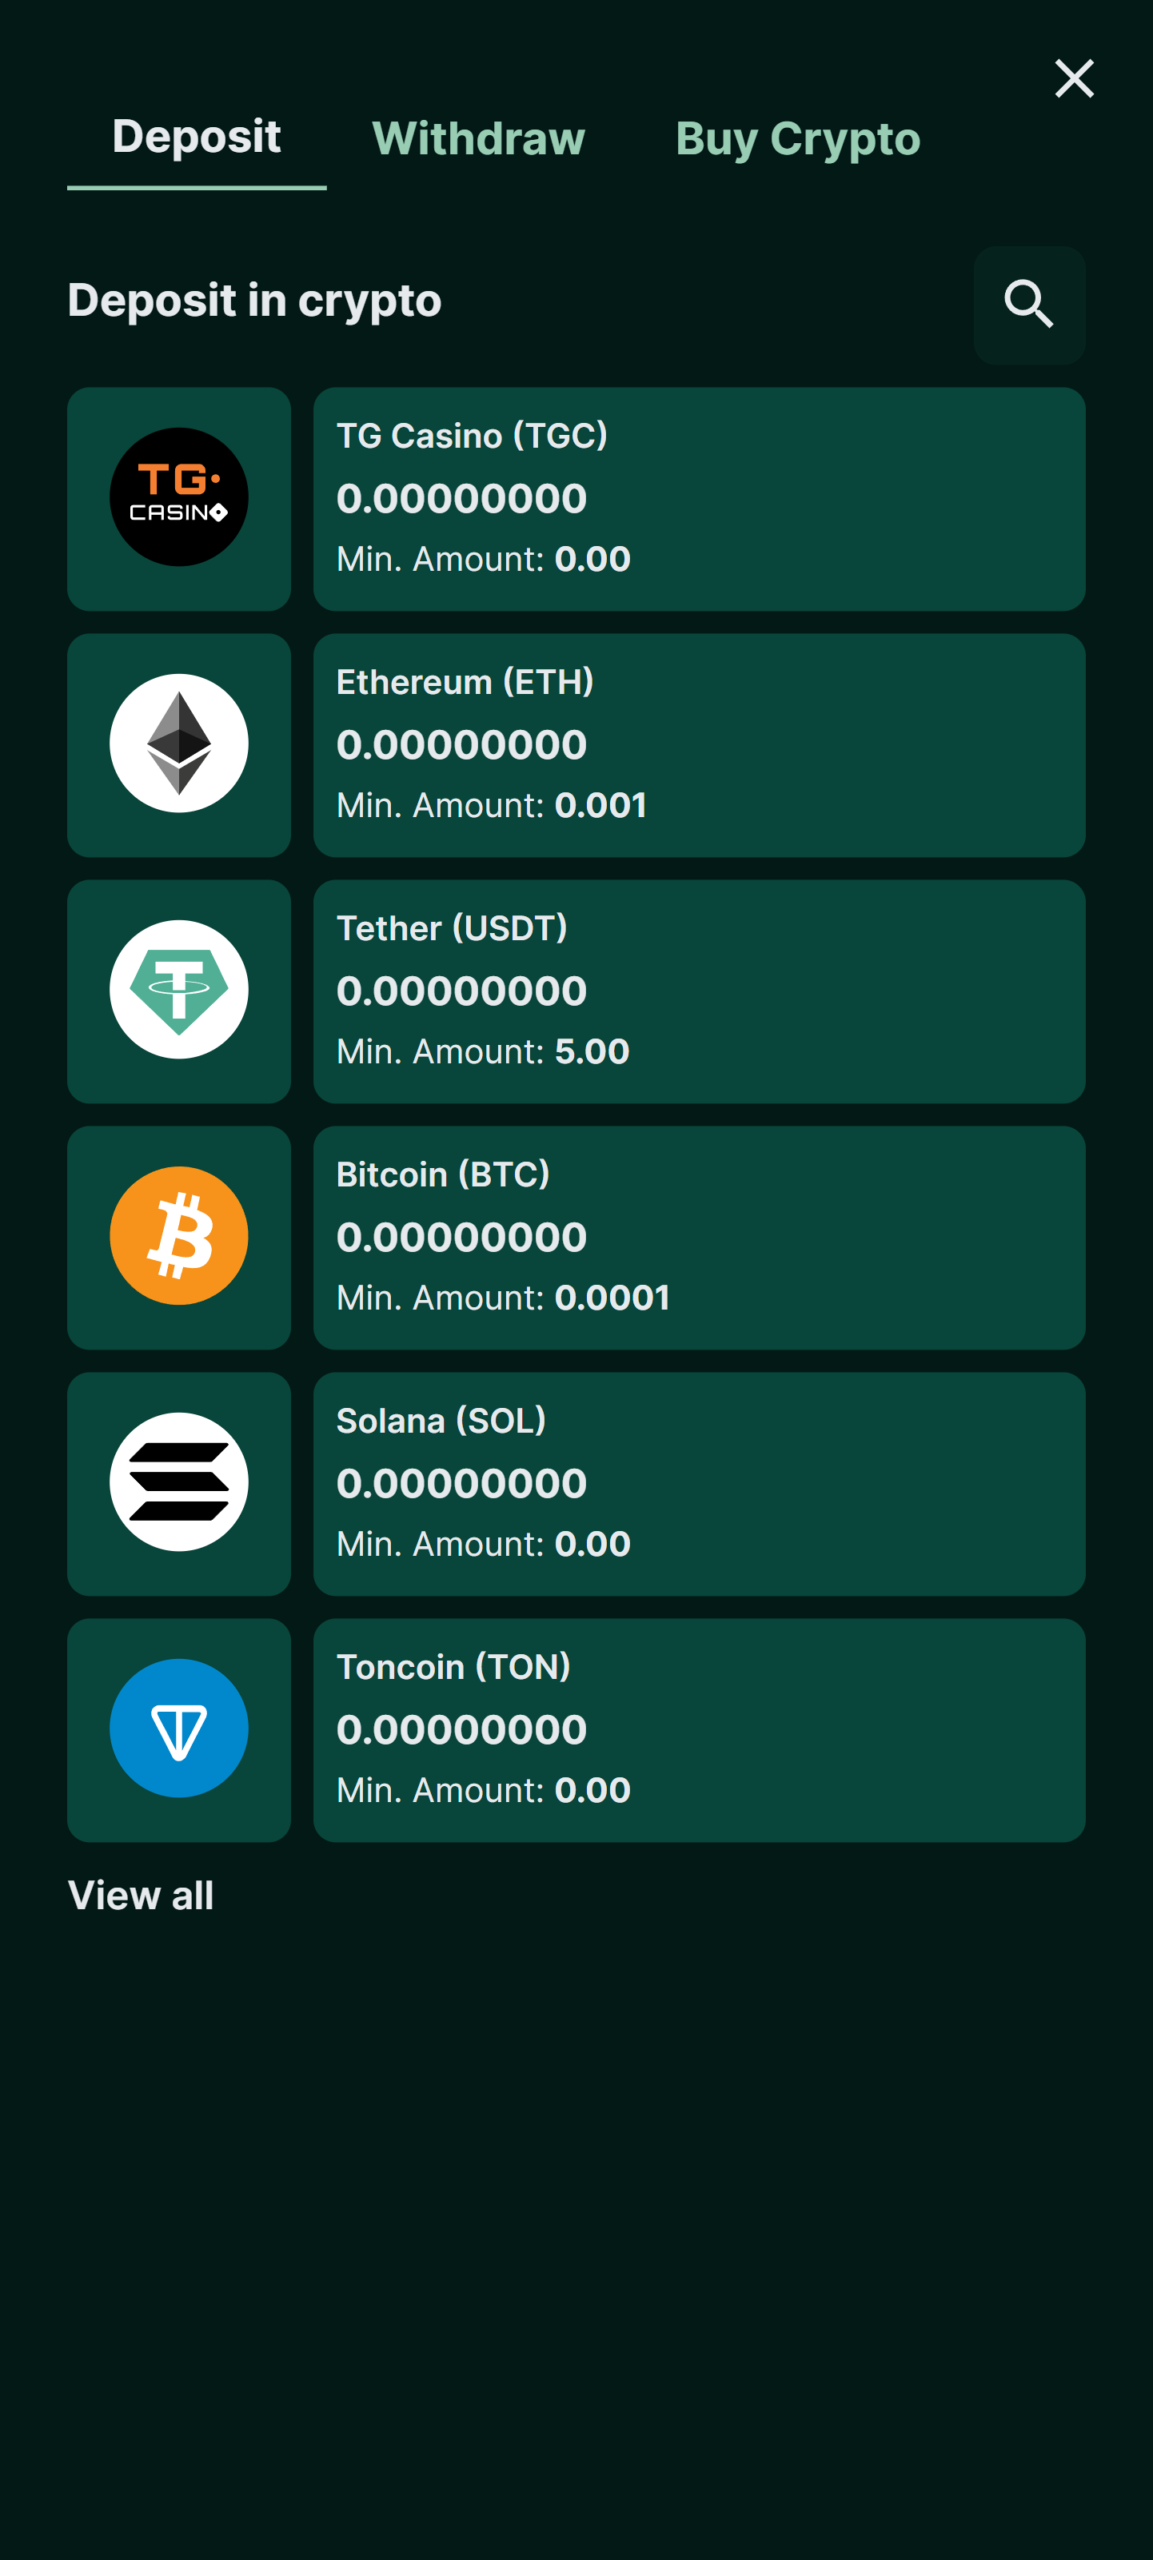Expand the list with View all

pyautogui.click(x=141, y=1895)
